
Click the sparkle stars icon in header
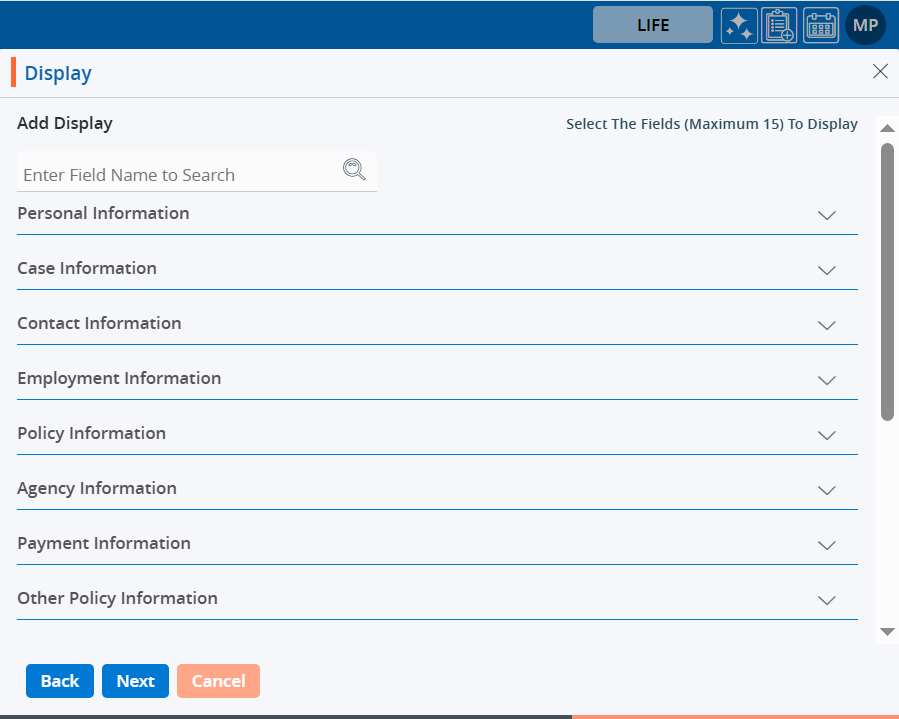click(739, 25)
